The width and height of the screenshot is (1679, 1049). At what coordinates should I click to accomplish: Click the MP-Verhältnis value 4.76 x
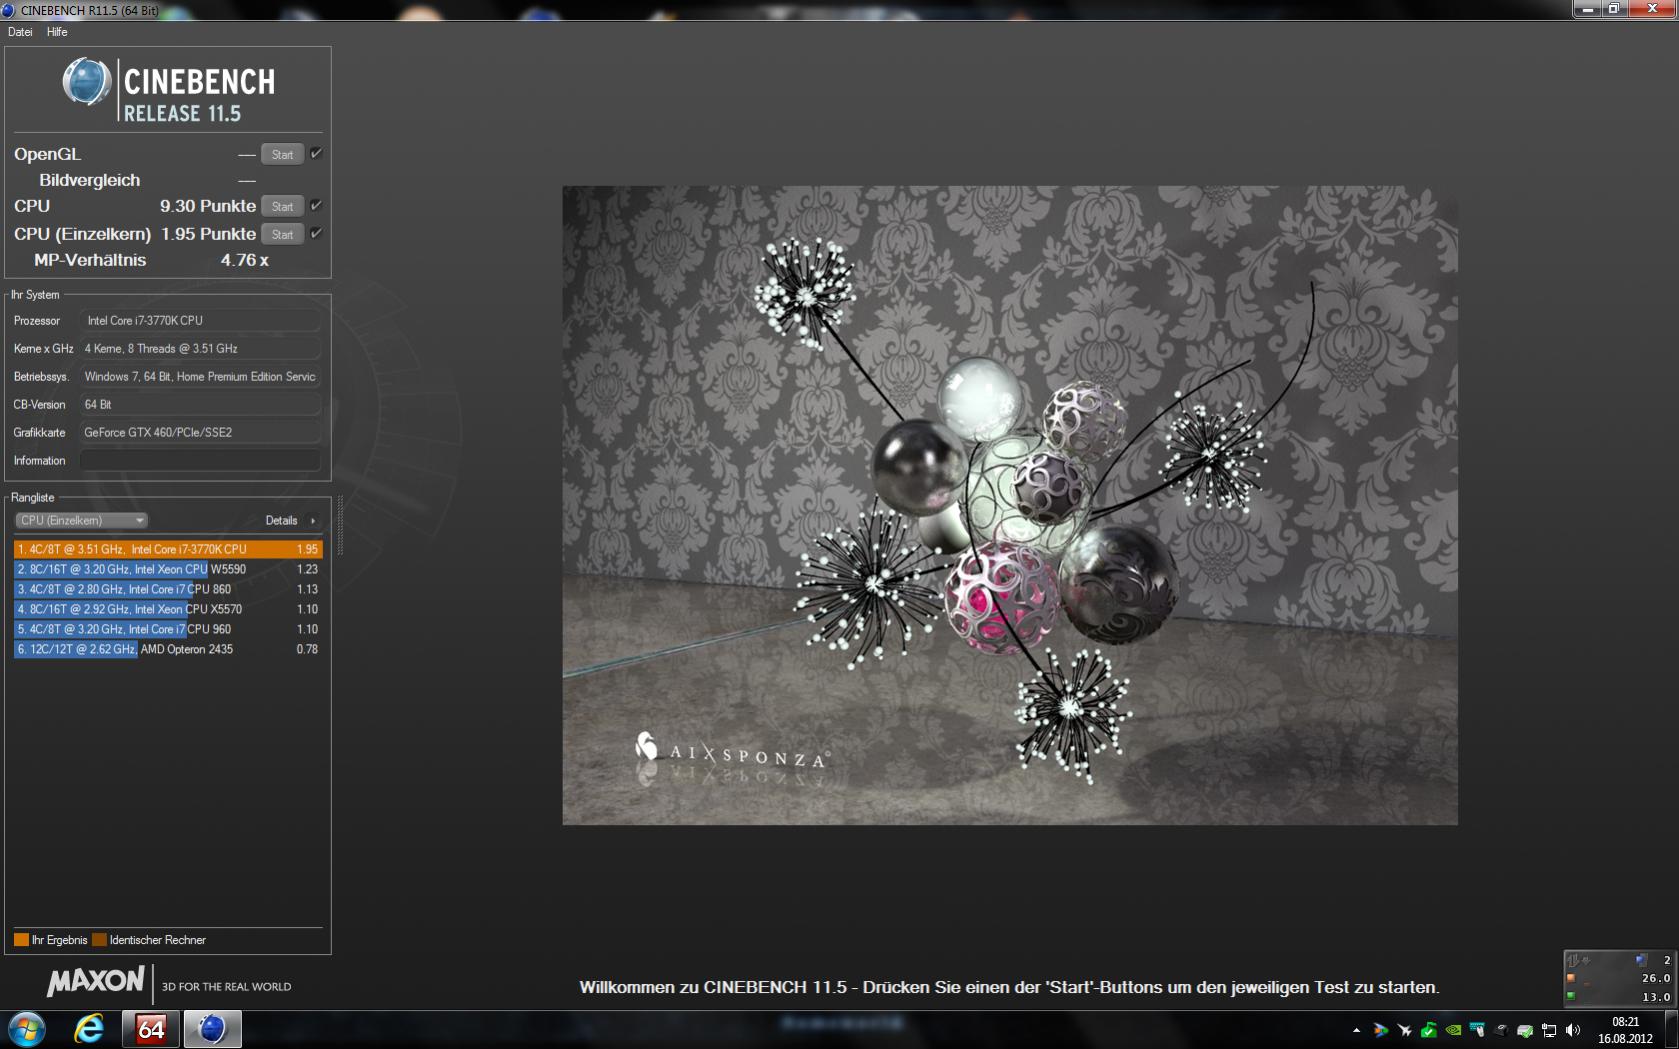[245, 260]
